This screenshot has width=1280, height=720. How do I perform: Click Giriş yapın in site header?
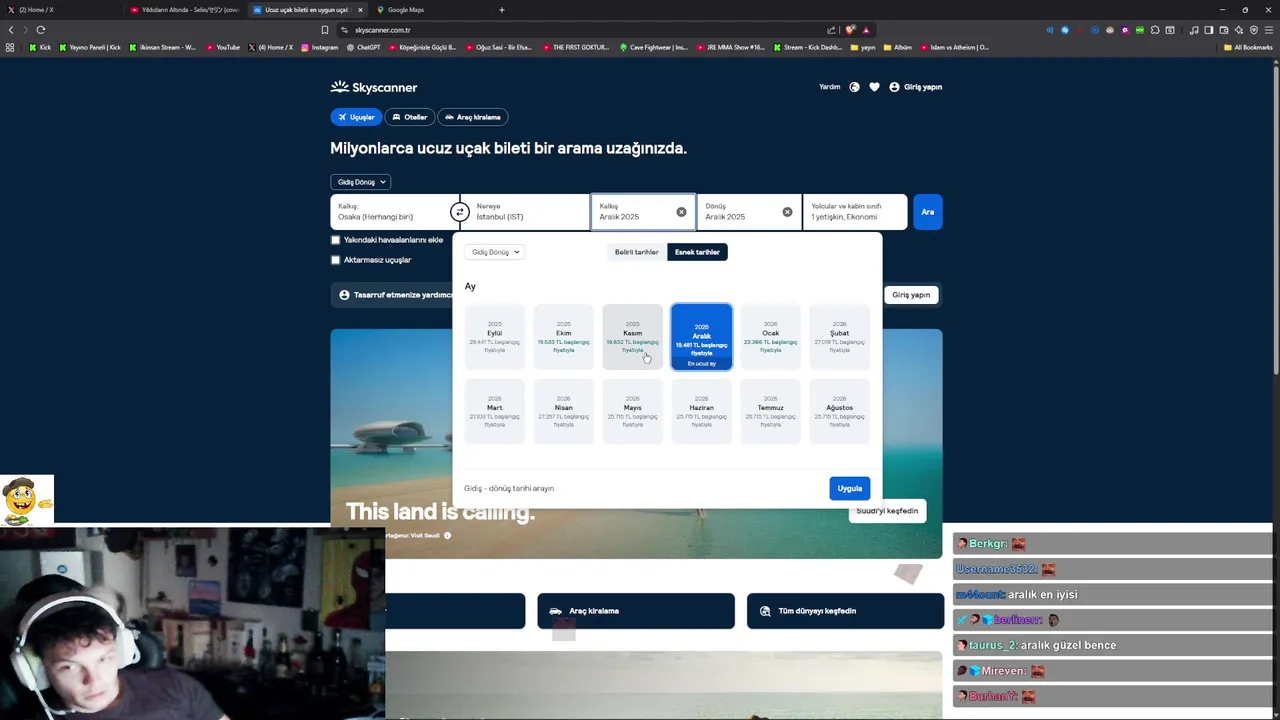click(916, 87)
